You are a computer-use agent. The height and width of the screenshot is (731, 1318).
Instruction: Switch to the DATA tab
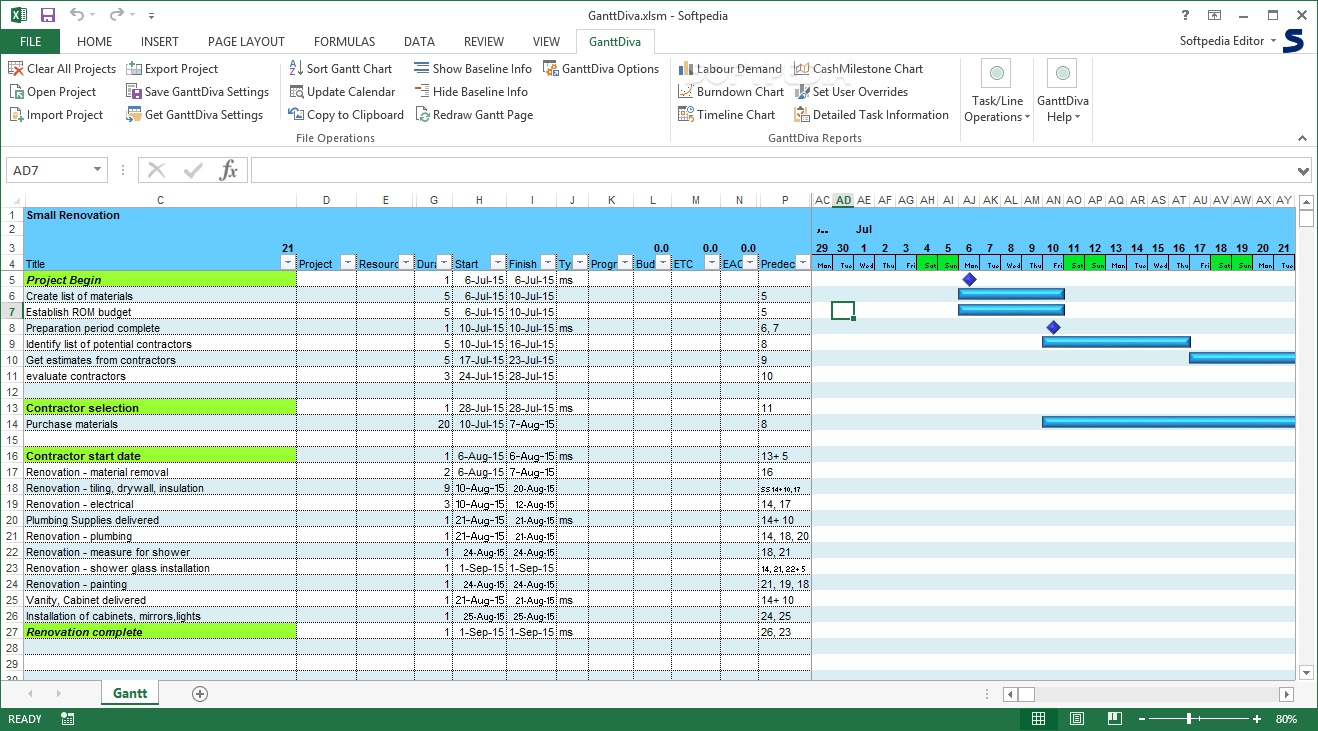(419, 42)
